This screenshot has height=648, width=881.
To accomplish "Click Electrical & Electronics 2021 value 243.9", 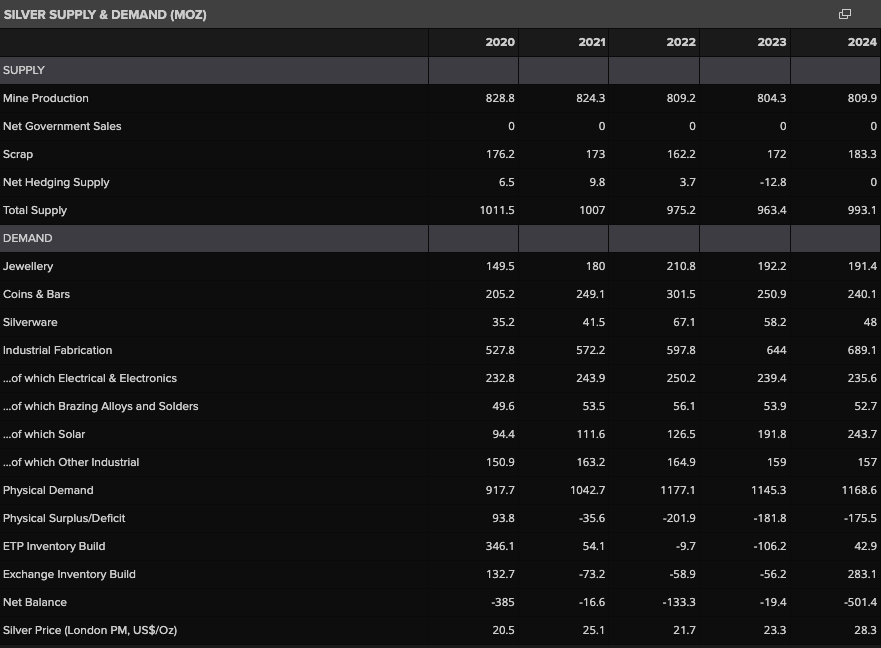I will click(591, 378).
